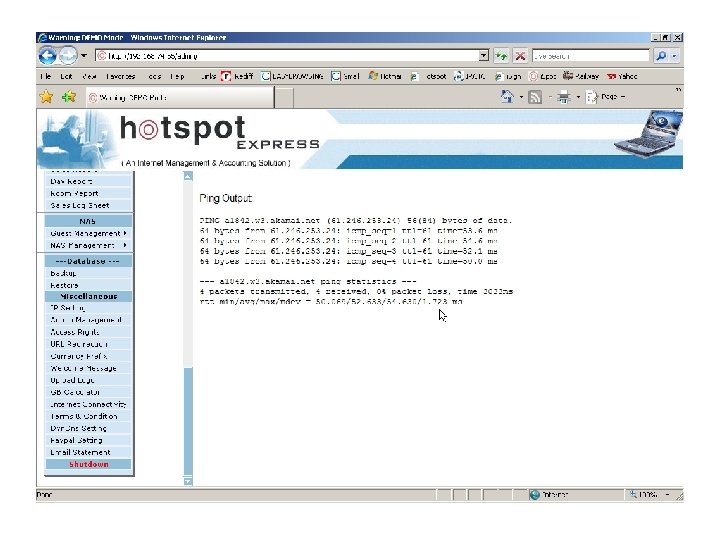Image resolution: width=720 pixels, height=540 pixels.
Task: Open the Rediff link in Links bar
Action: point(237,76)
